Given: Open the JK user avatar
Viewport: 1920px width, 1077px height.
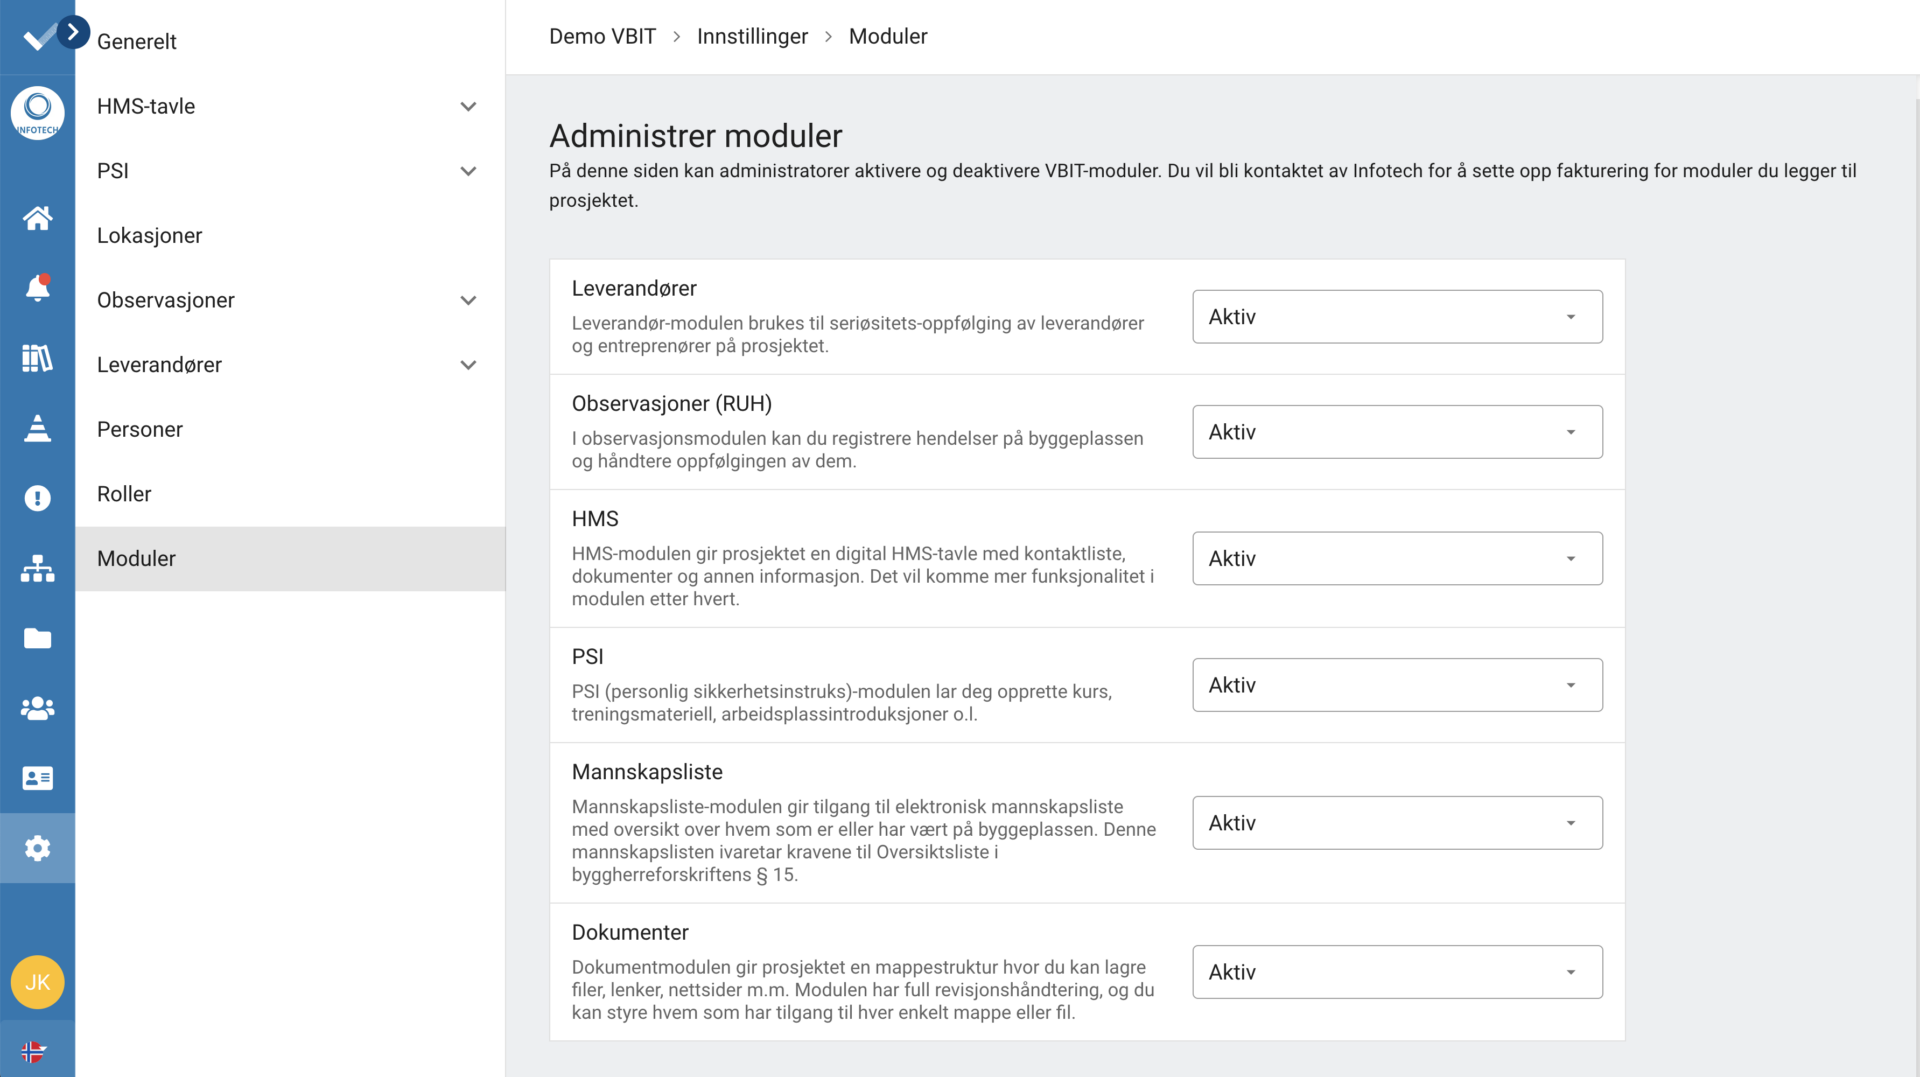Looking at the screenshot, I should pyautogui.click(x=37, y=982).
